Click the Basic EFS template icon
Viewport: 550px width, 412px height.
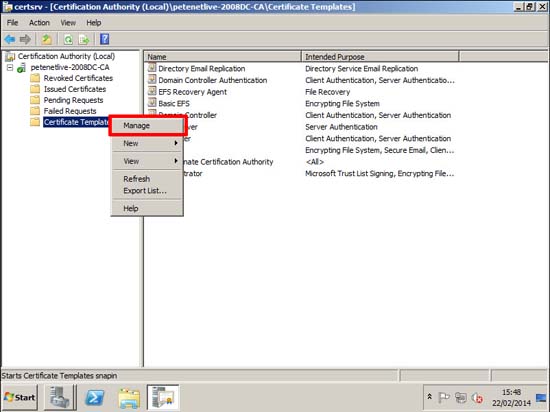[x=152, y=103]
